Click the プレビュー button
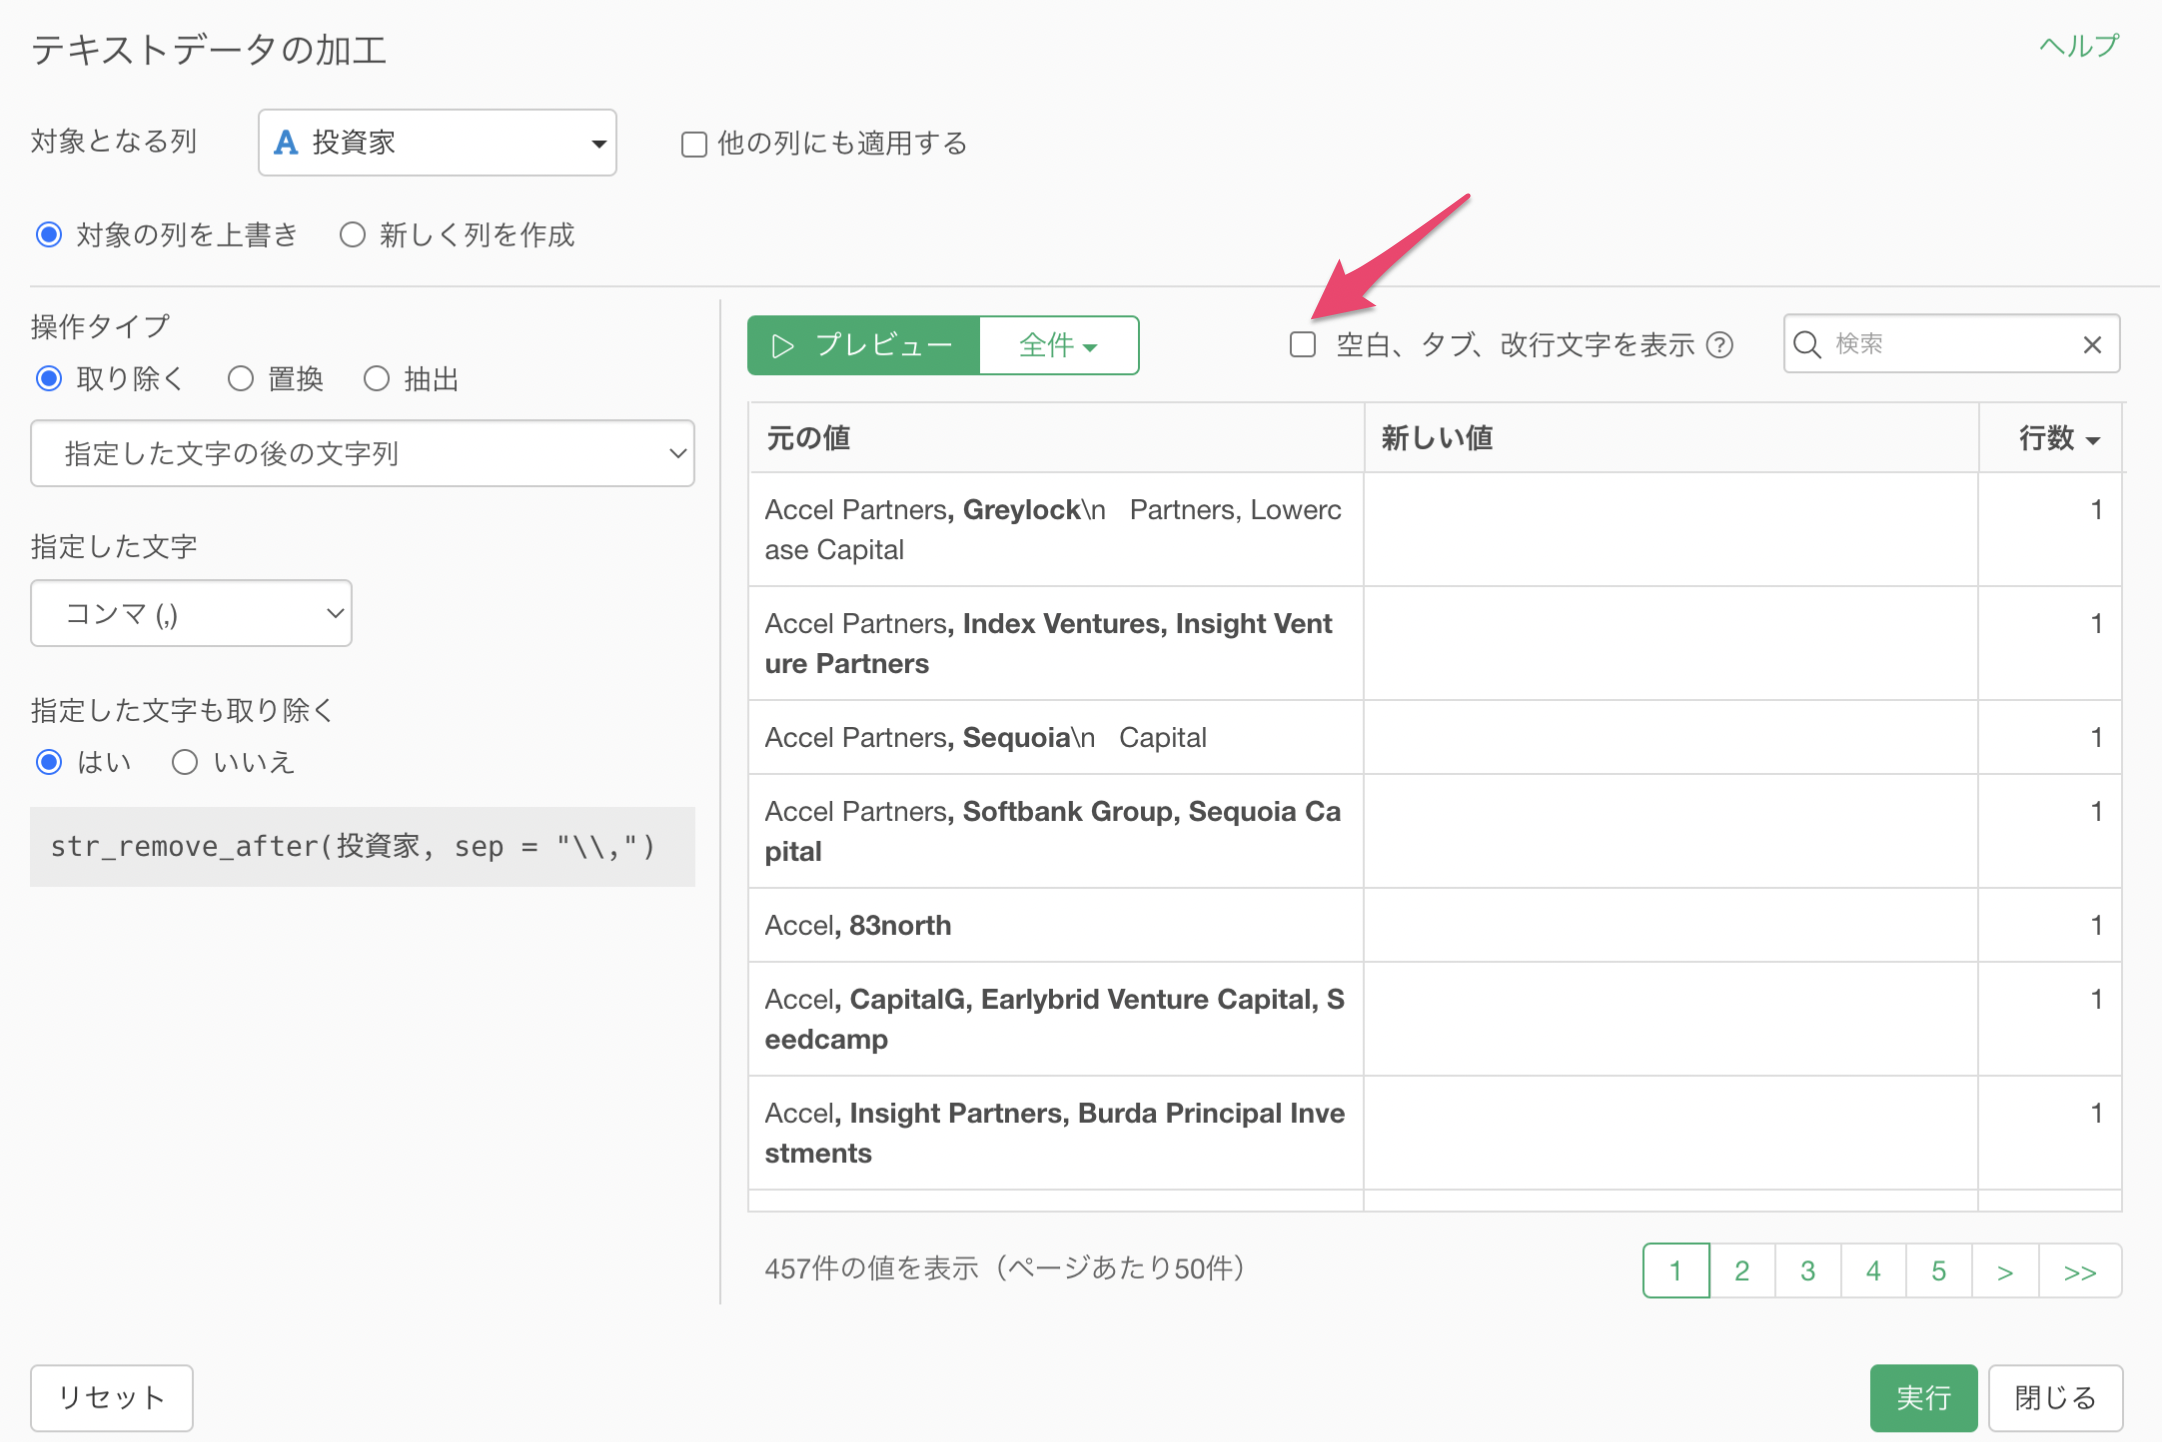The image size is (2162, 1442). (864, 346)
